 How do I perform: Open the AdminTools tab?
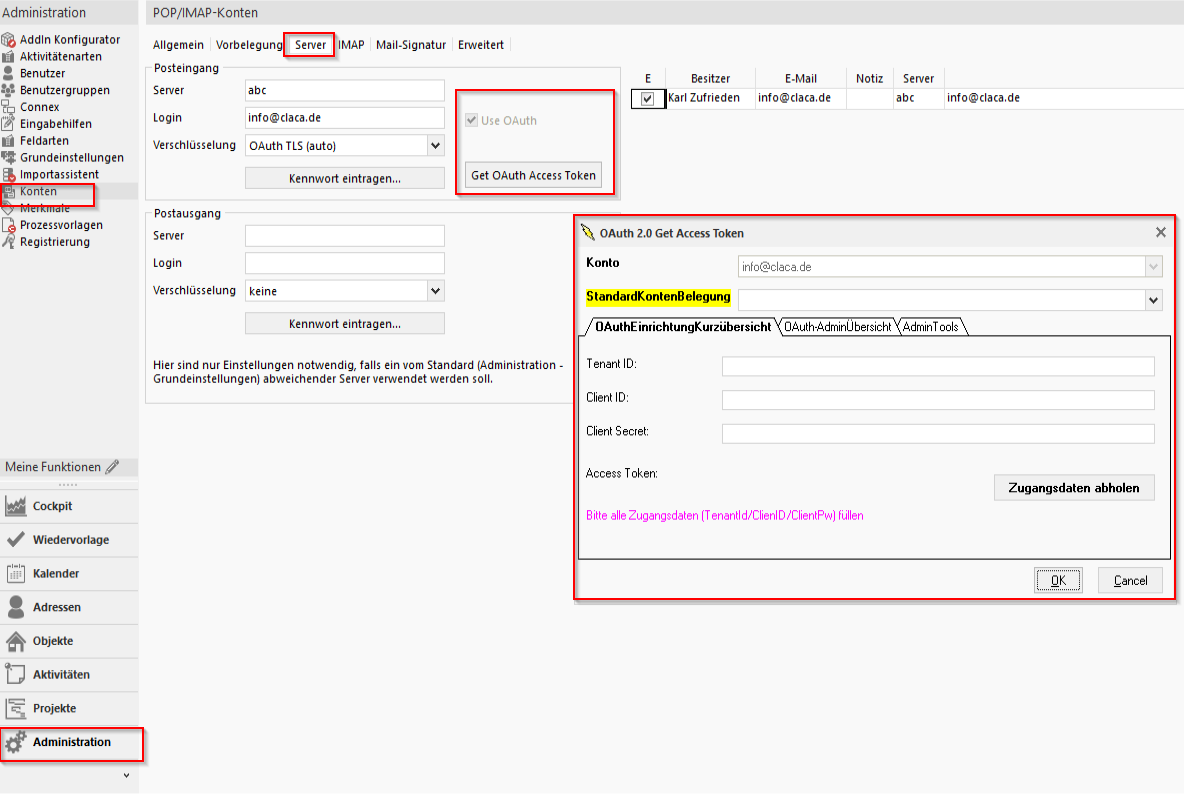930,326
